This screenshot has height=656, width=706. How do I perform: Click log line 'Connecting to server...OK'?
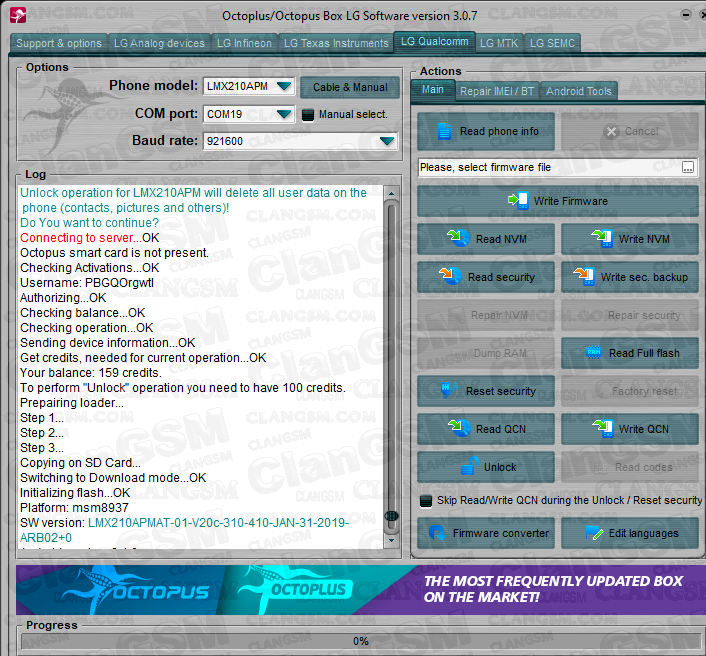[x=90, y=238]
